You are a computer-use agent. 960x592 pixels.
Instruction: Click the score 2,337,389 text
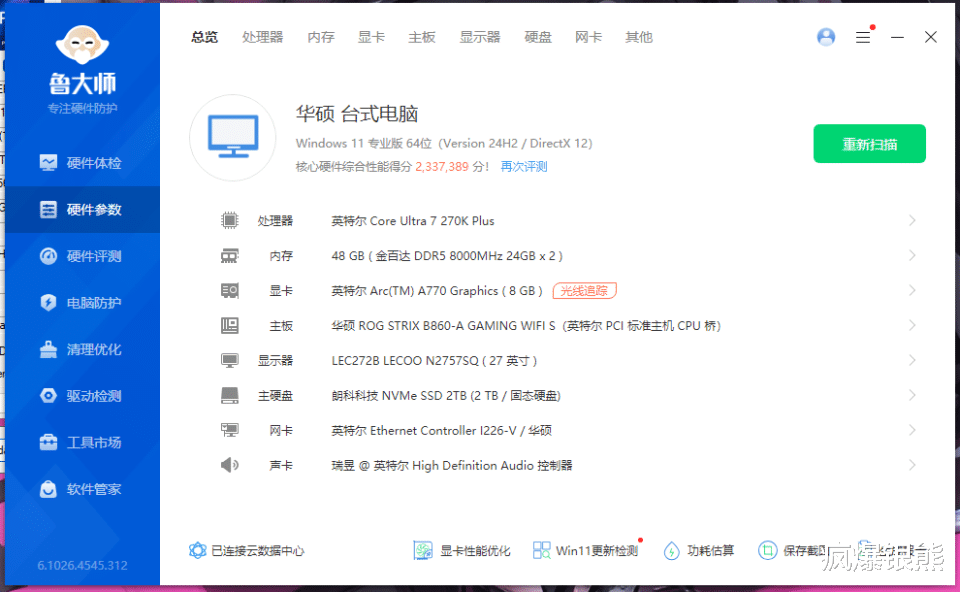[x=441, y=167]
